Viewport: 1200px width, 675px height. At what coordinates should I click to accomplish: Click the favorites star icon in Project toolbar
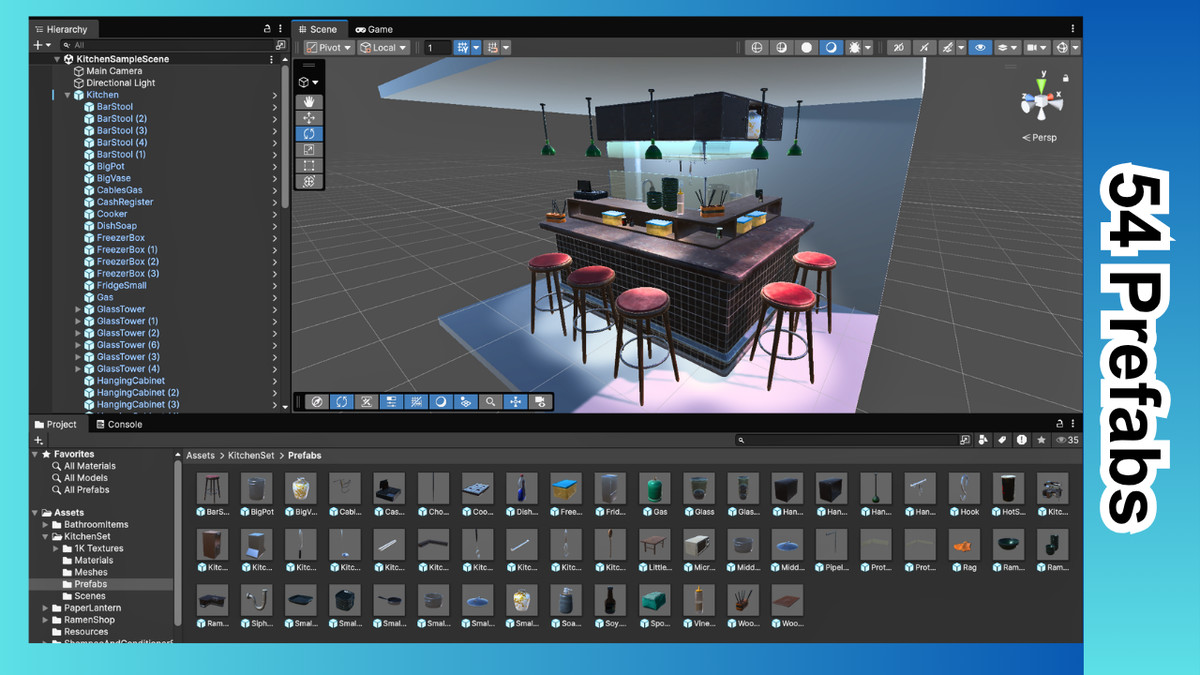[x=1041, y=440]
